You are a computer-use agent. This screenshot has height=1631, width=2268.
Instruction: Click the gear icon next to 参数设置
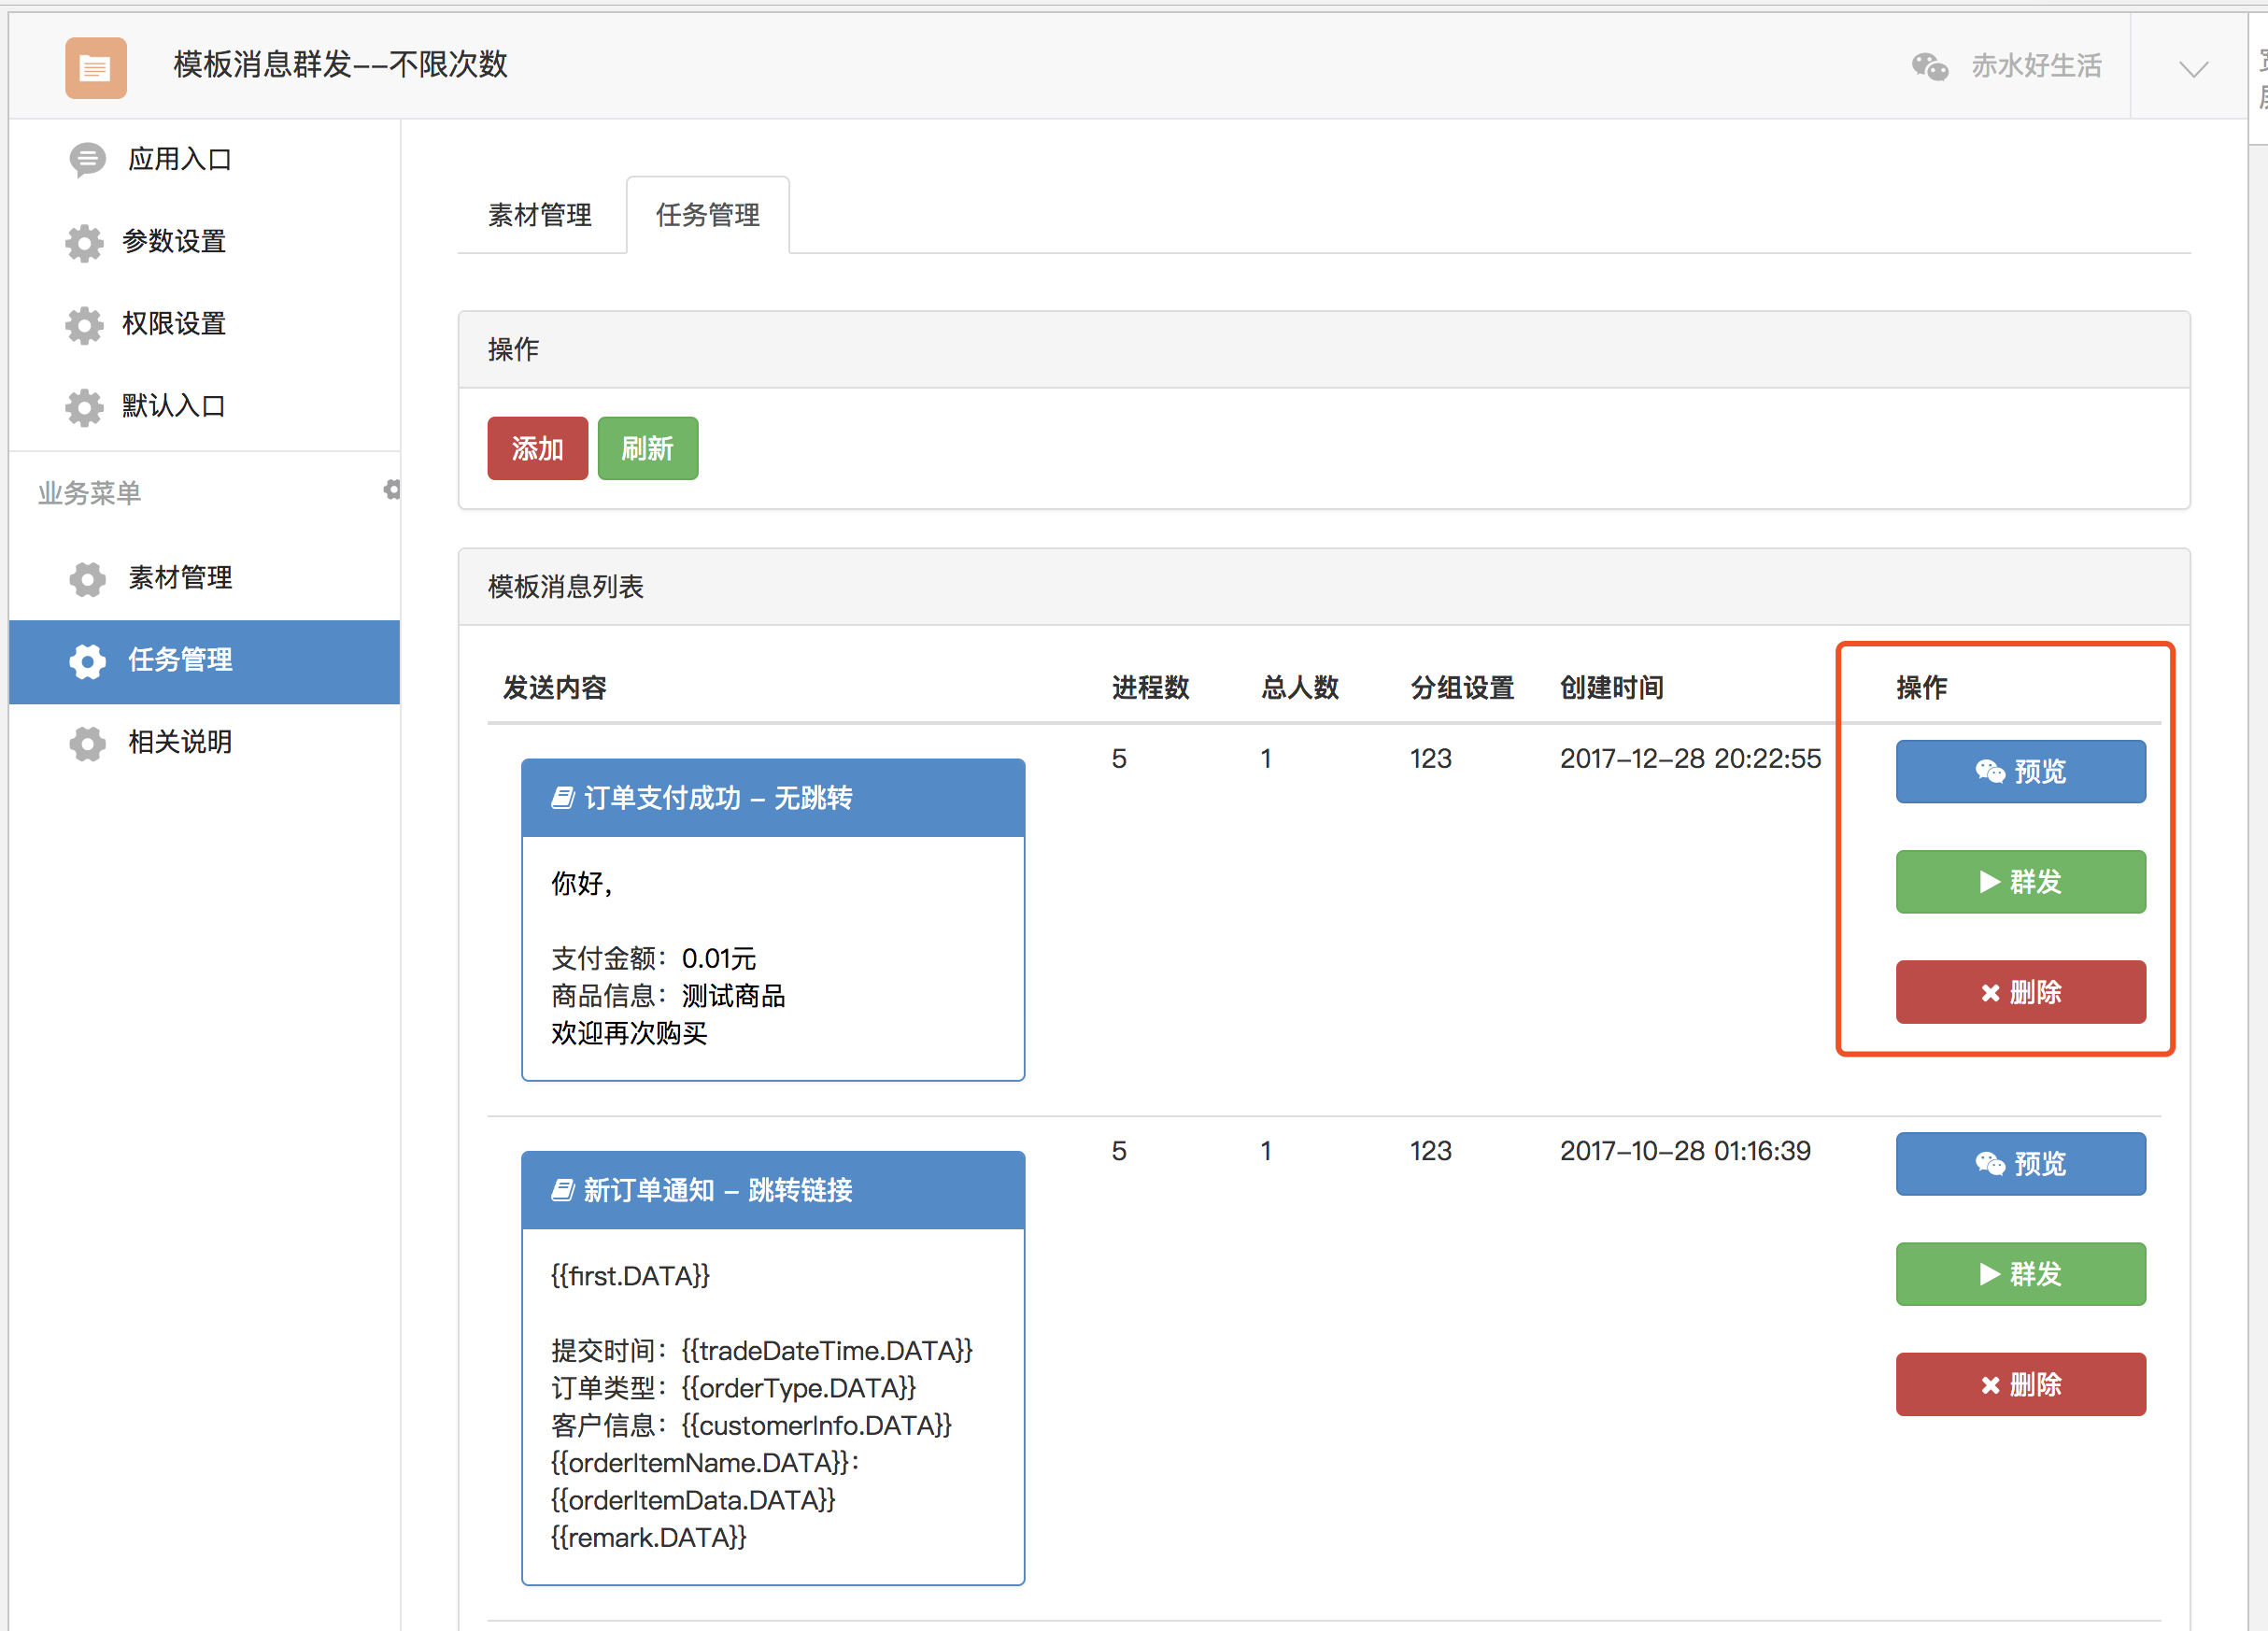(84, 242)
